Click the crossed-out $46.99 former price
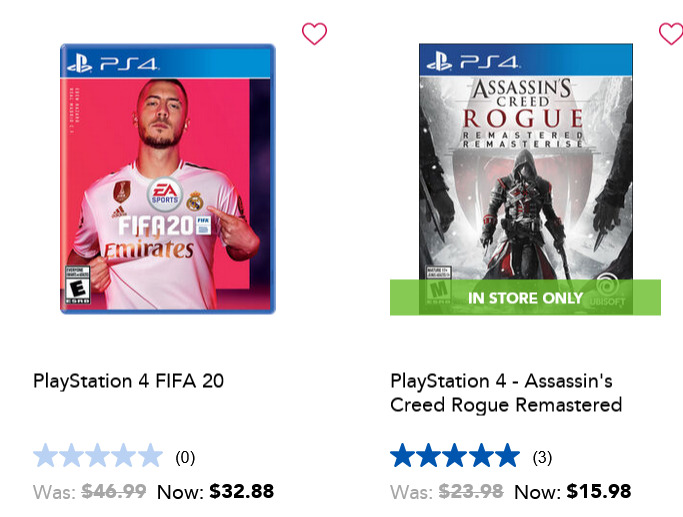 point(114,492)
